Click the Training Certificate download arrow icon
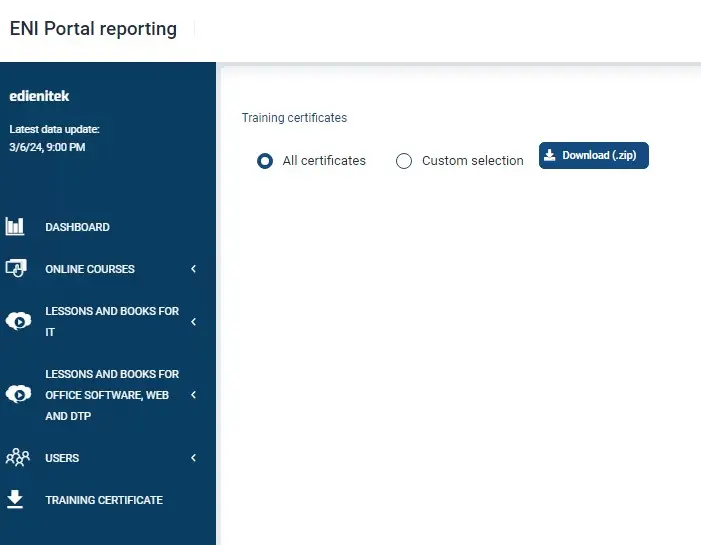 coord(15,499)
